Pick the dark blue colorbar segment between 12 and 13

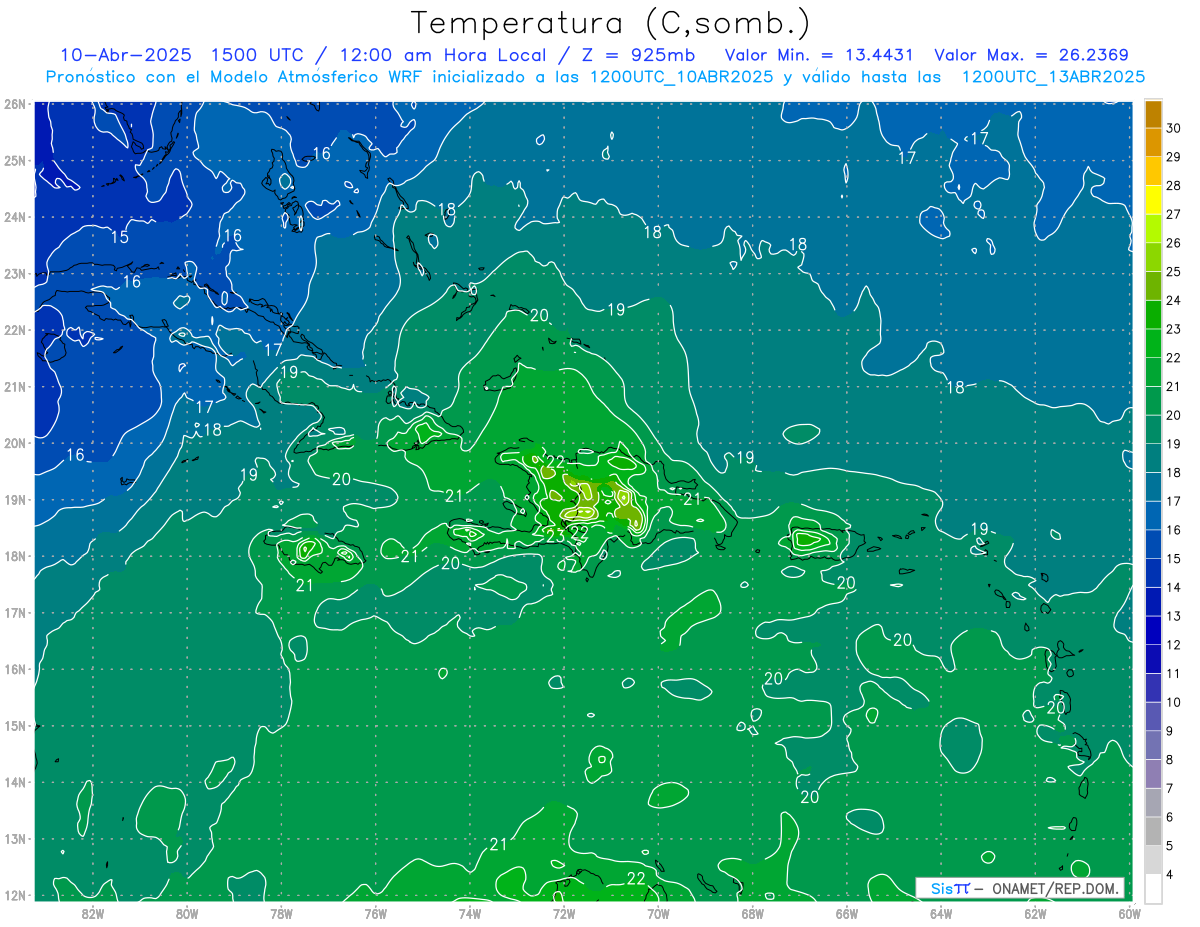1153,630
